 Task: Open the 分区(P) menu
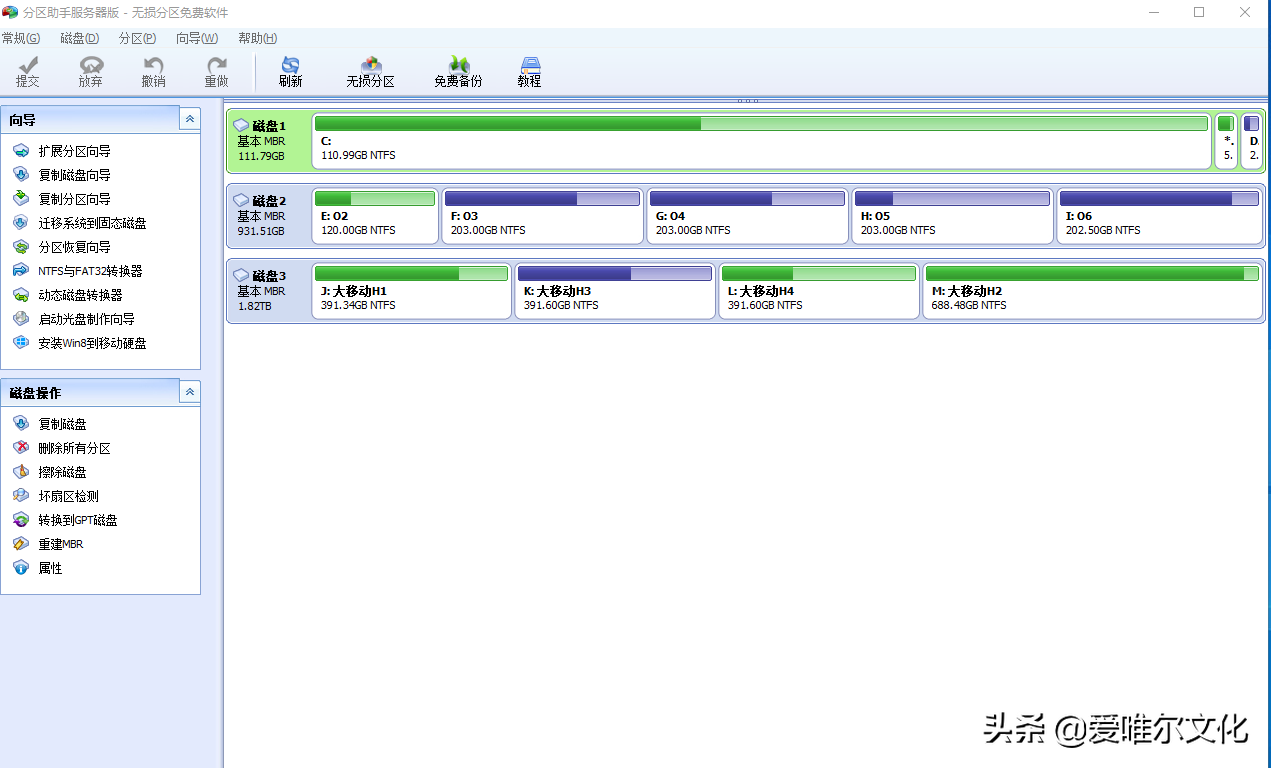point(137,38)
